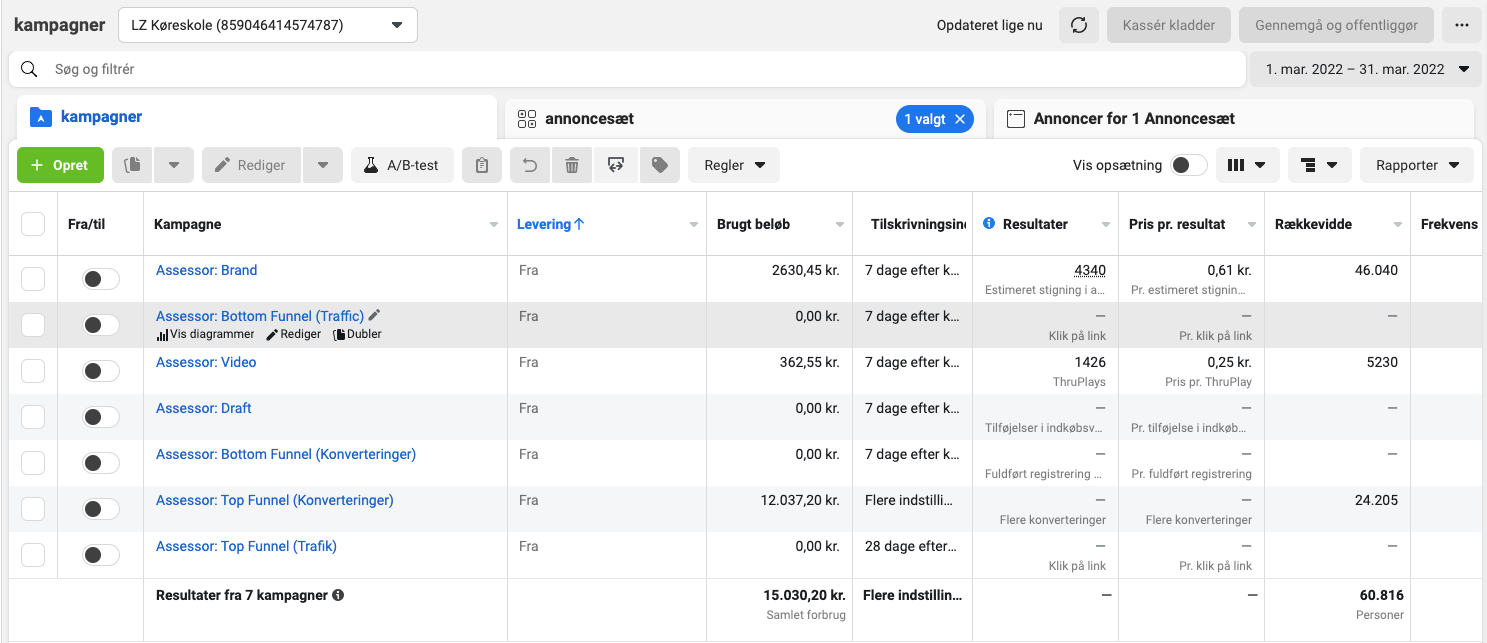Click the duplicate campaign icon in toolbar
This screenshot has height=643, width=1487.
click(132, 165)
